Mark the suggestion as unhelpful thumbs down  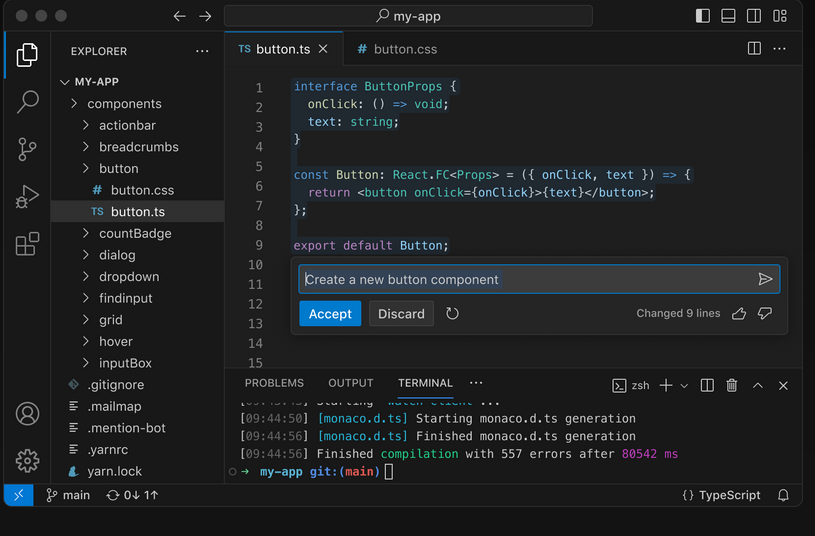click(x=765, y=313)
